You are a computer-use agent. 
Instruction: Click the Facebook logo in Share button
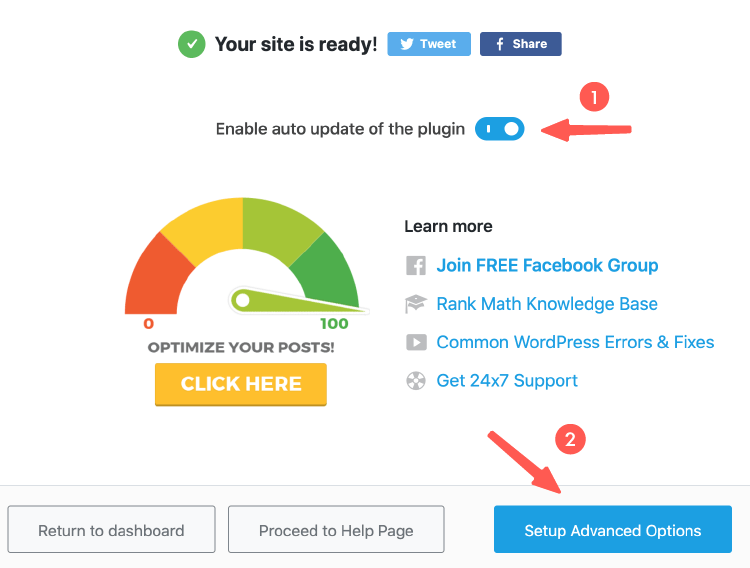pyautogui.click(x=498, y=44)
